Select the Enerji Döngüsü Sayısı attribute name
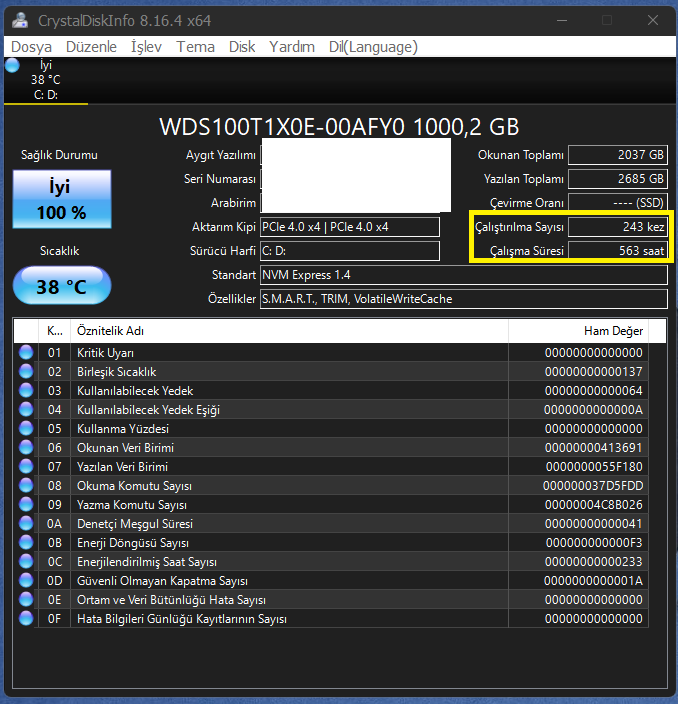Image resolution: width=678 pixels, height=704 pixels. pyautogui.click(x=133, y=543)
